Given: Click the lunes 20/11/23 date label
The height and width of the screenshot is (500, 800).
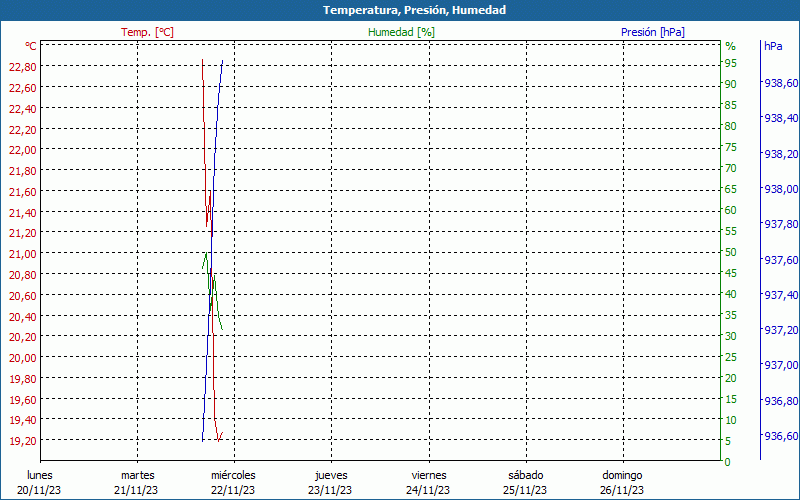Looking at the screenshot, I should pos(39,483).
